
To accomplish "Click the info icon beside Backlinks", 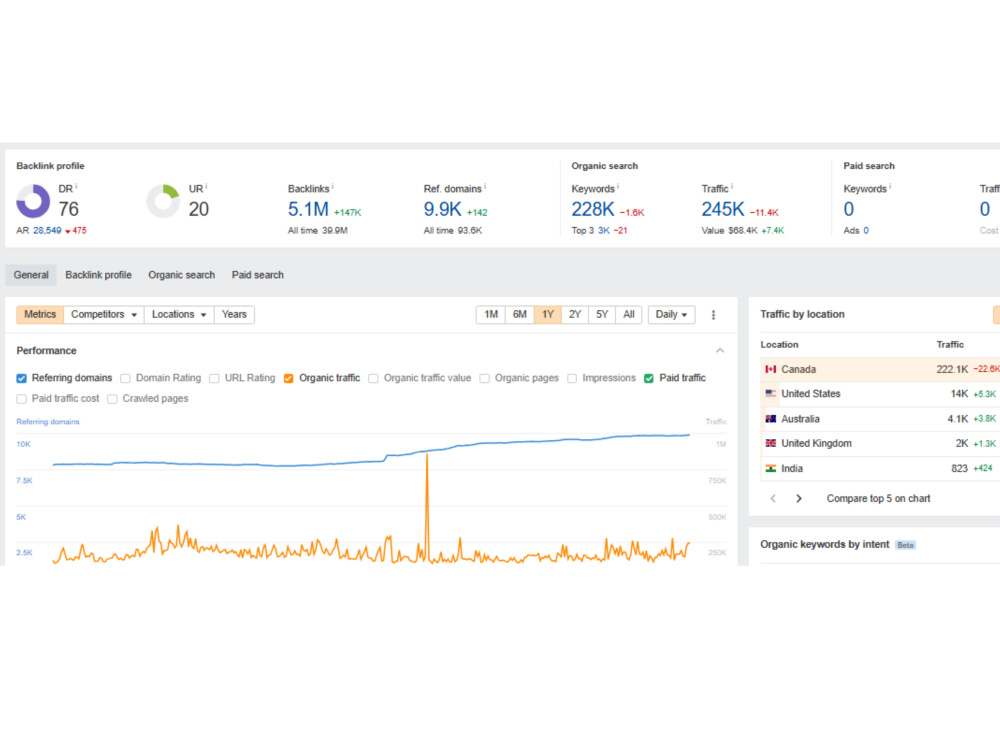I will (332, 186).
